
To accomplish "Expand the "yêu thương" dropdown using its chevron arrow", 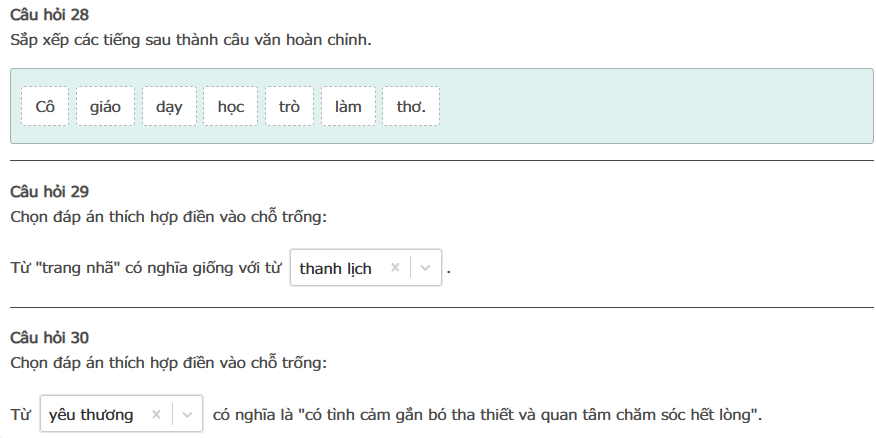I will [188, 414].
